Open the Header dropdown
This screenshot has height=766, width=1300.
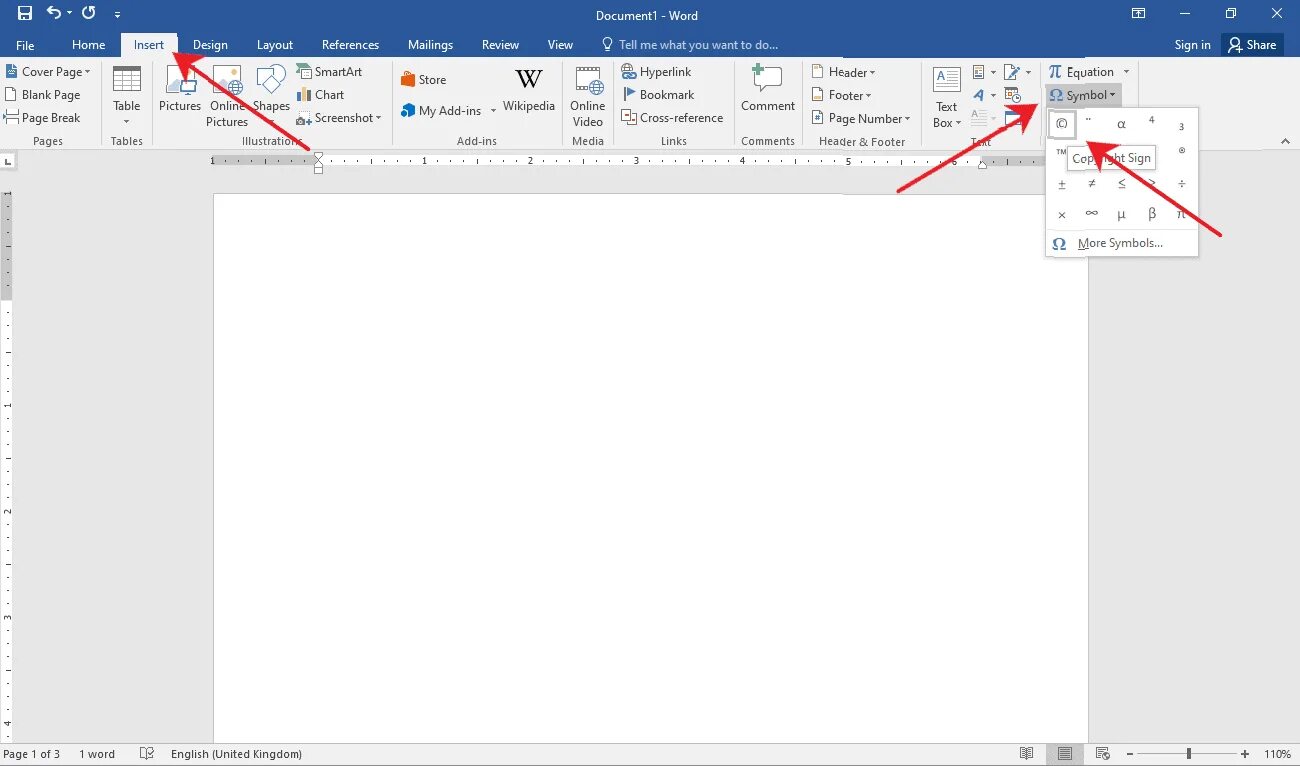tap(844, 72)
